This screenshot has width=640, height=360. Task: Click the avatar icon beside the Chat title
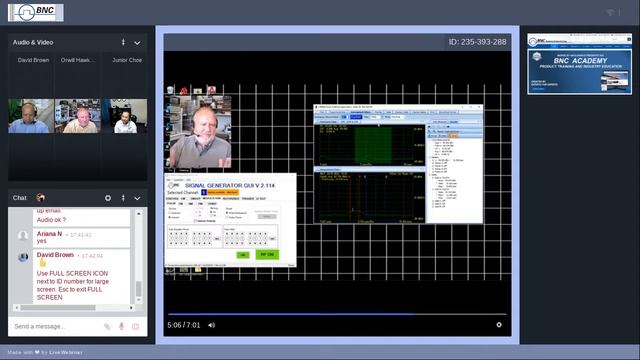(40, 198)
